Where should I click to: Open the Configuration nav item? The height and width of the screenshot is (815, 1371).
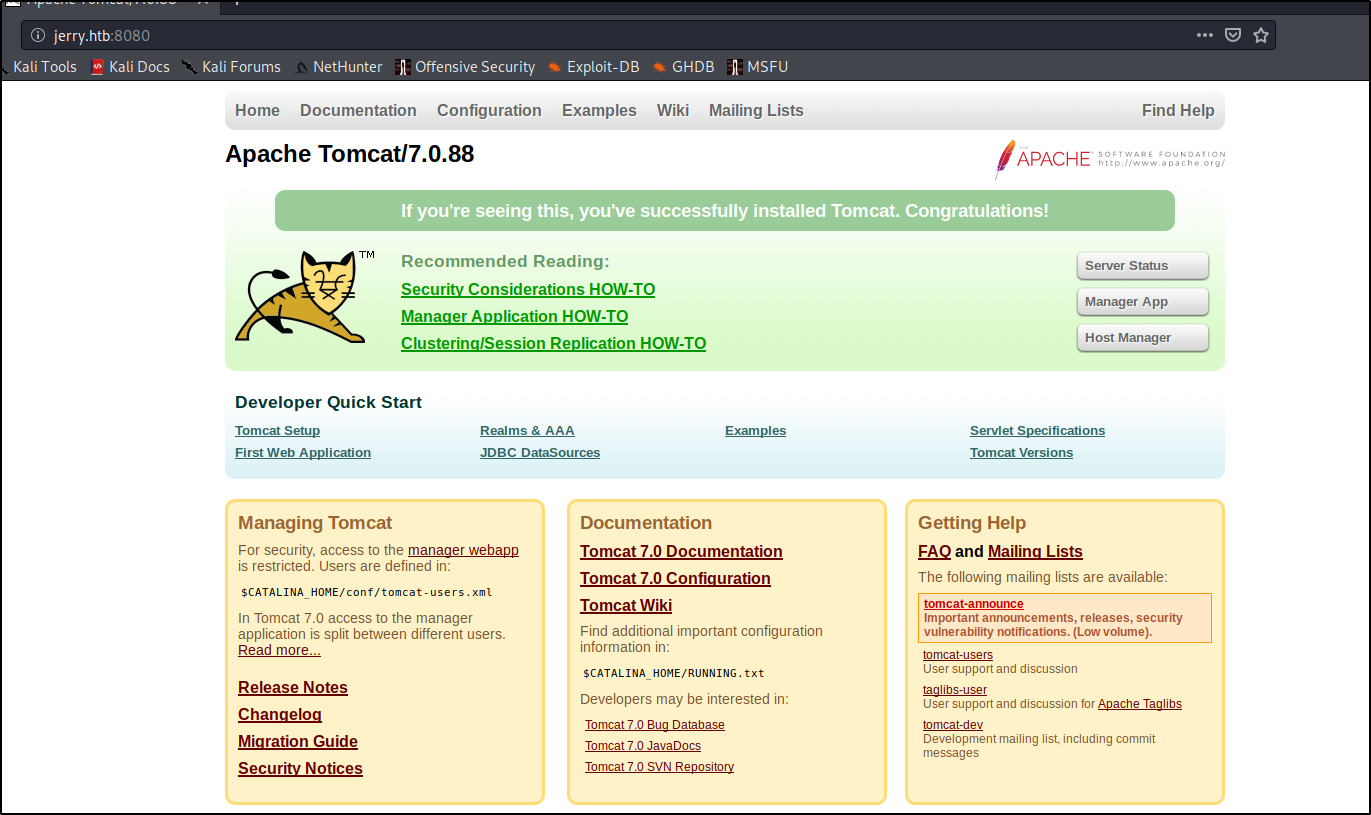point(489,111)
